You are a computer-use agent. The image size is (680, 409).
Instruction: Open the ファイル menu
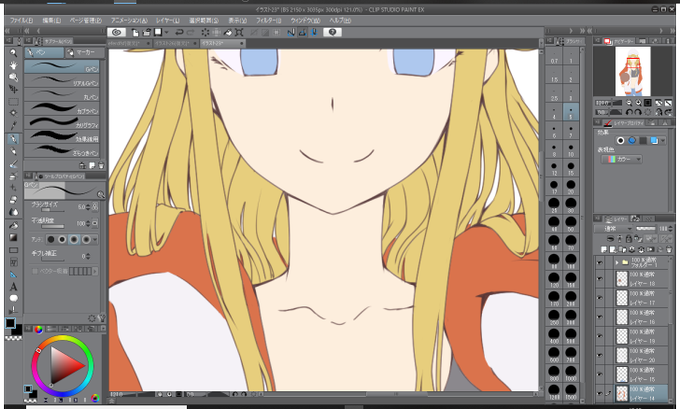point(21,20)
